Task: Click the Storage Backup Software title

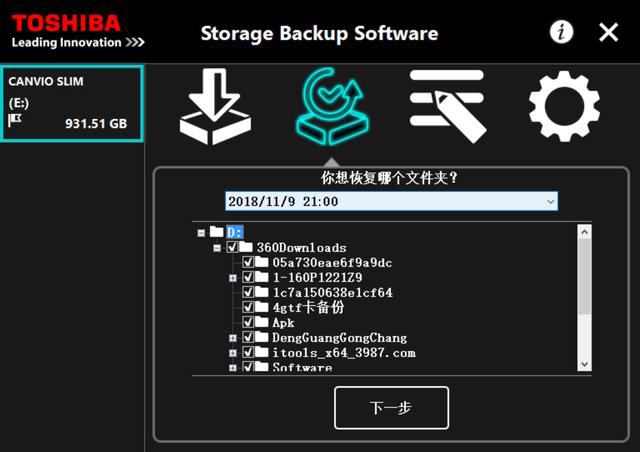Action: [x=319, y=33]
